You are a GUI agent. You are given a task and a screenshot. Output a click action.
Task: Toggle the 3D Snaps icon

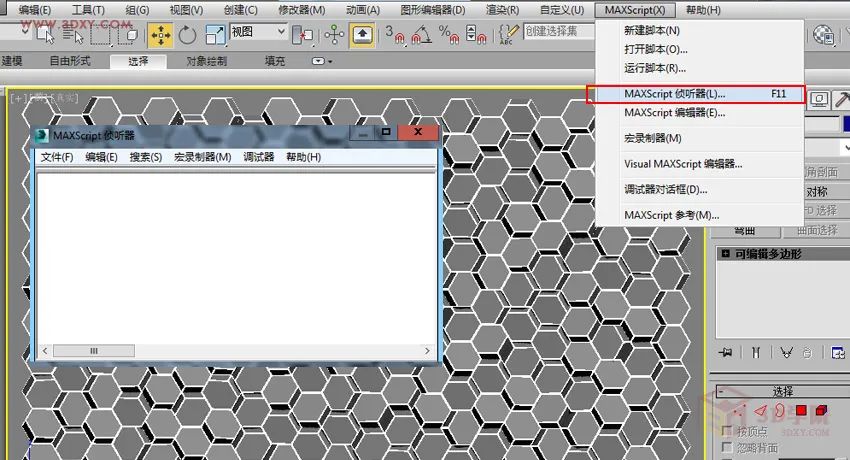pyautogui.click(x=395, y=35)
